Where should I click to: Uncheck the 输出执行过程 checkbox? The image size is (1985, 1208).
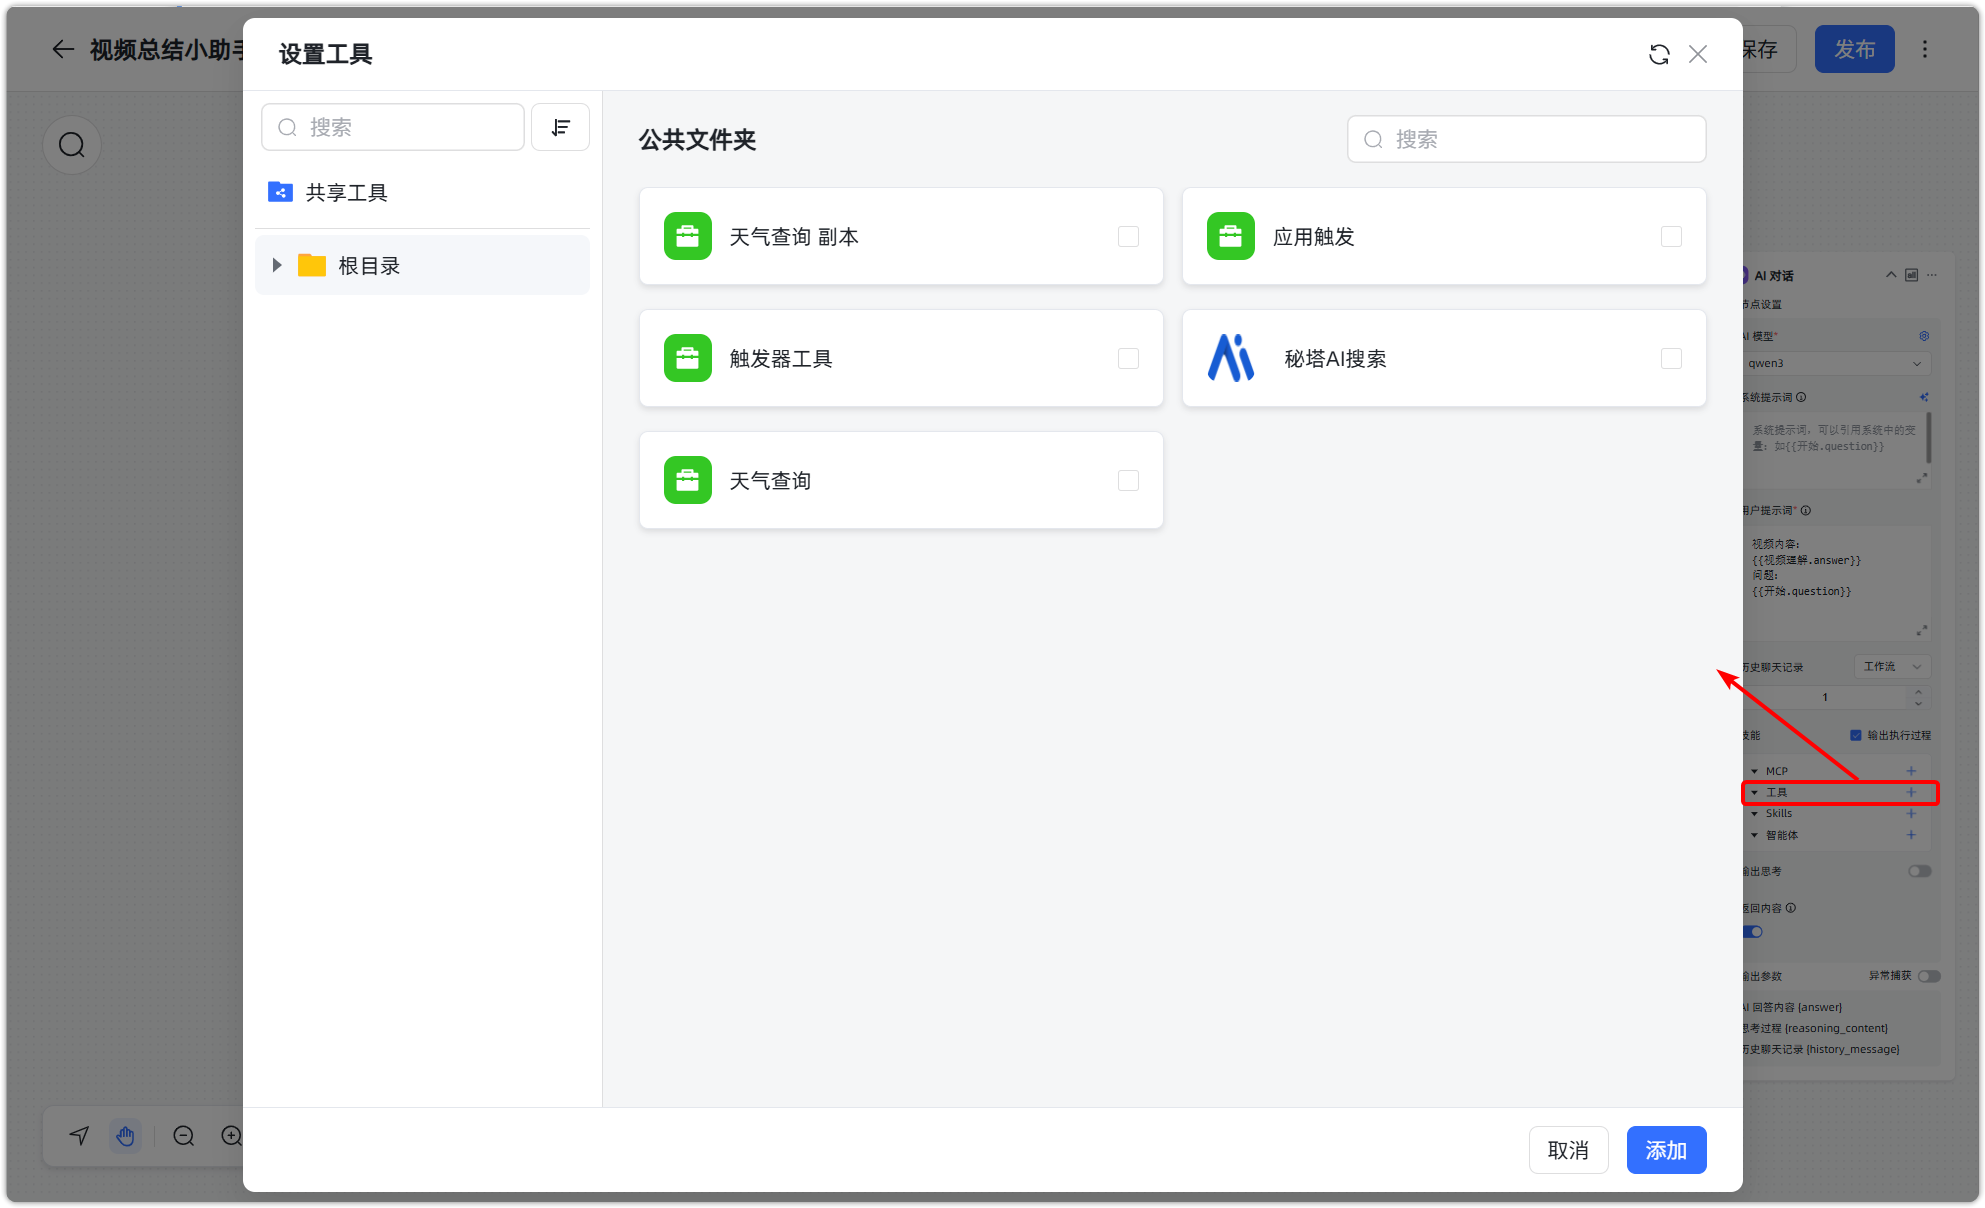click(x=1855, y=734)
